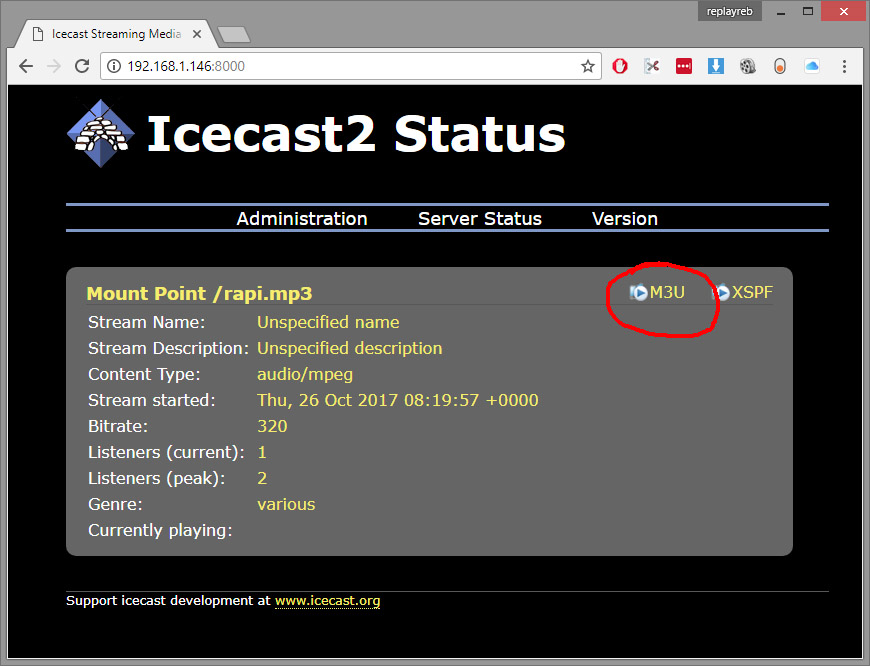Open the Administration menu item

[302, 219]
